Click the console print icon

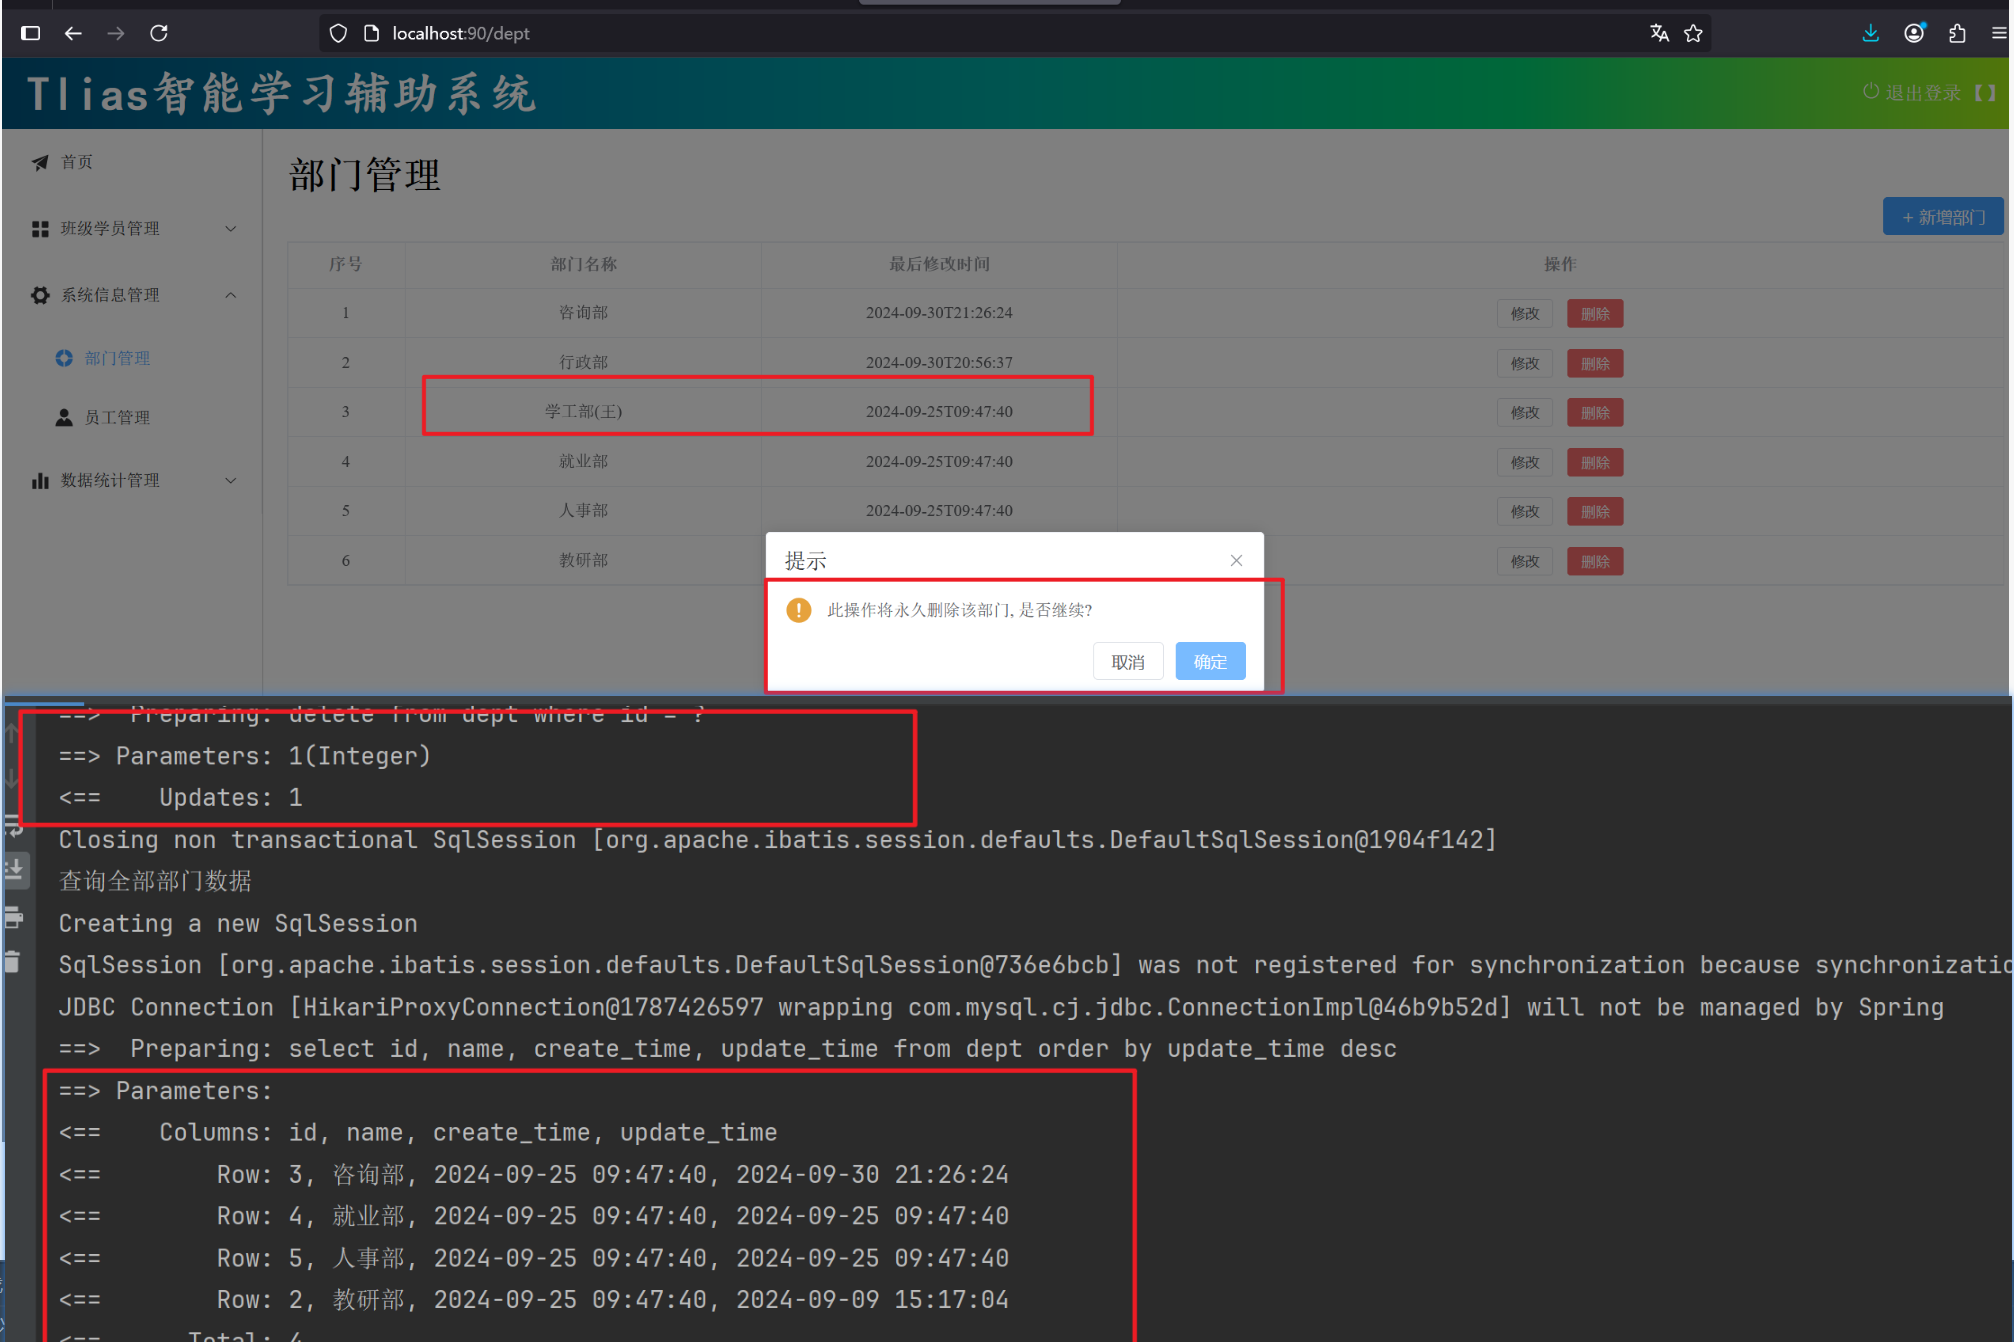tap(13, 917)
